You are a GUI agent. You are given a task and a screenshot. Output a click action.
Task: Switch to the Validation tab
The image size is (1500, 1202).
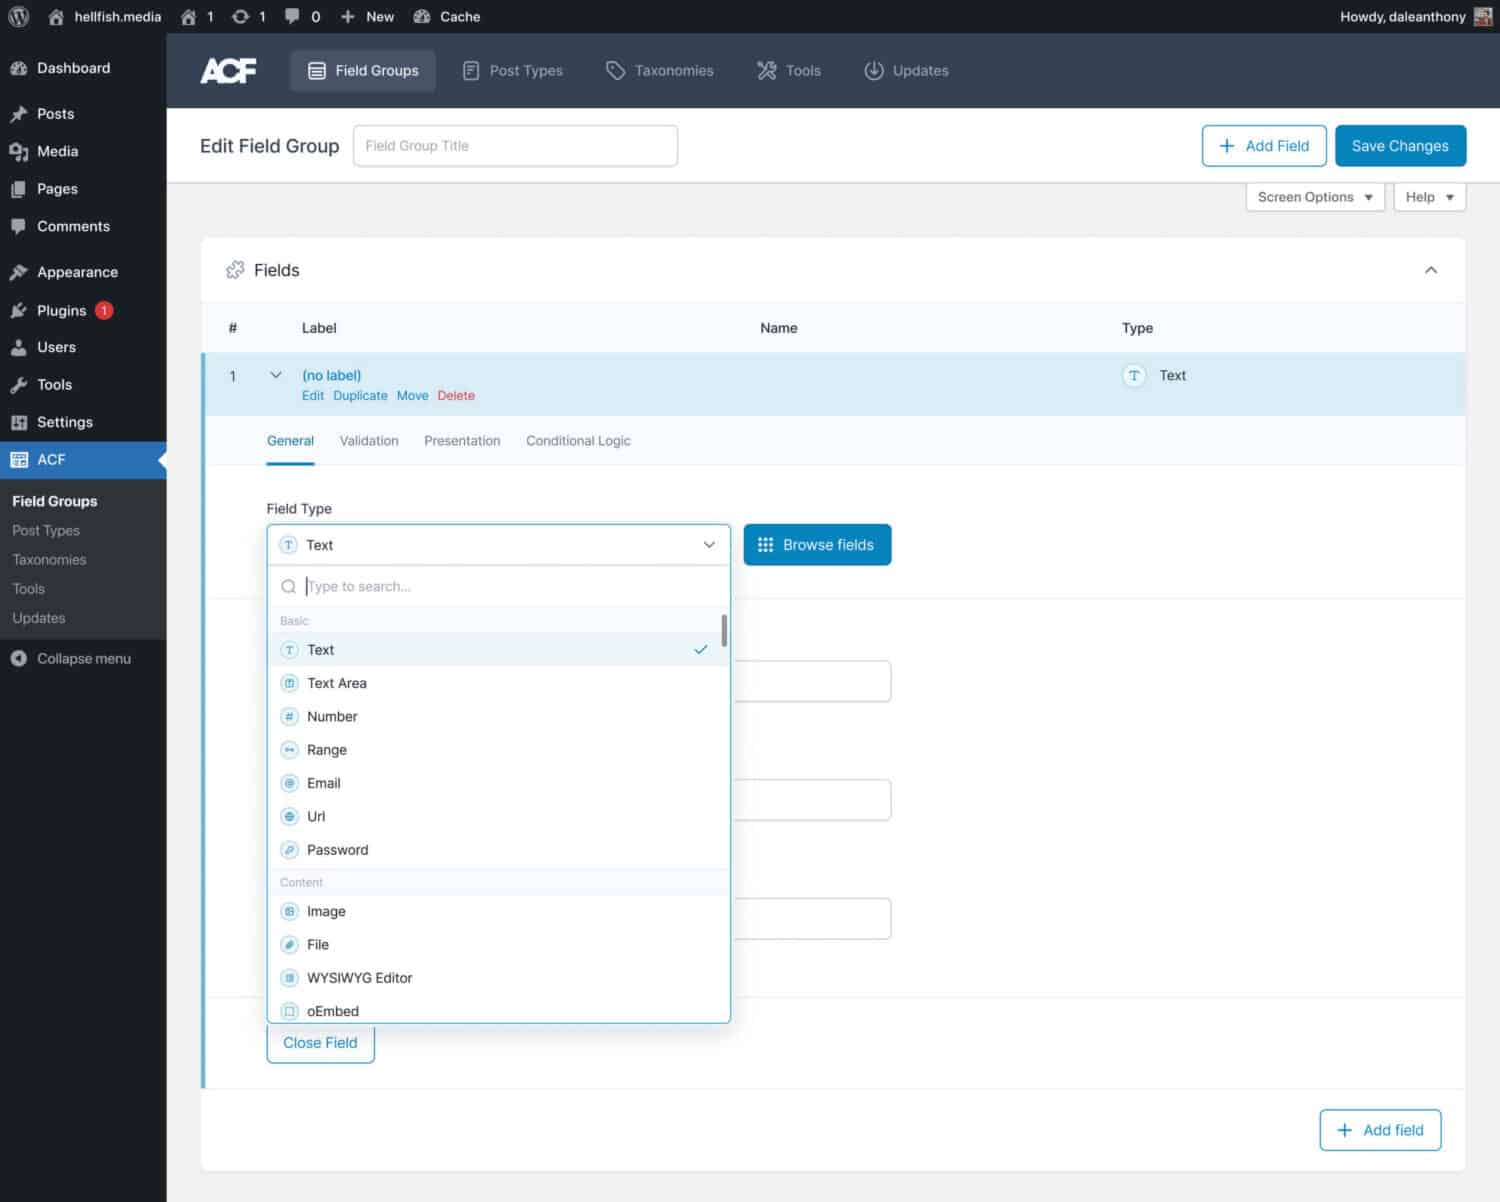(368, 440)
